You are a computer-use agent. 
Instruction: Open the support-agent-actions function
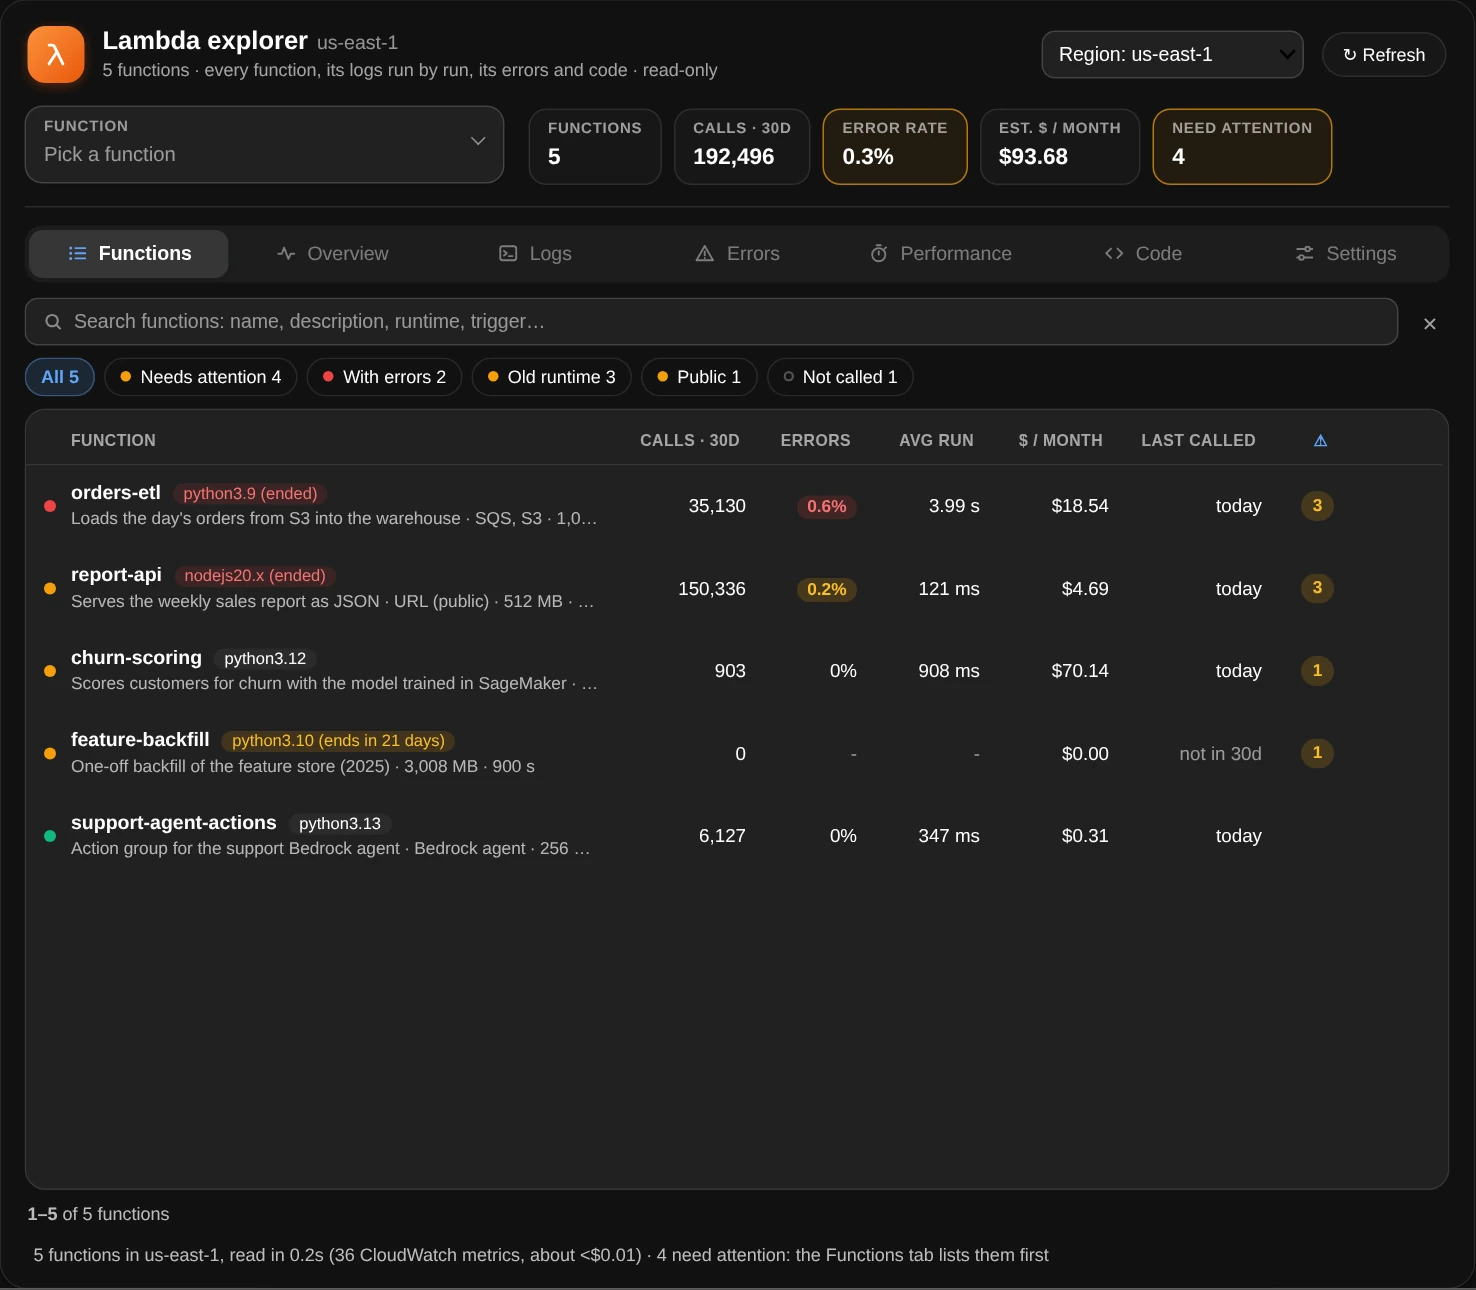tap(735, 836)
